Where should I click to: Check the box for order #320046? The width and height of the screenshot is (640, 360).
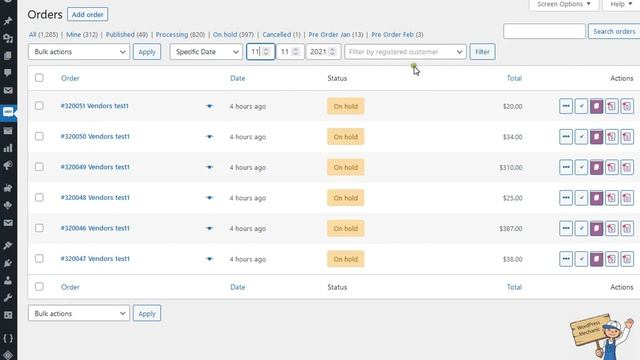pyautogui.click(x=39, y=228)
